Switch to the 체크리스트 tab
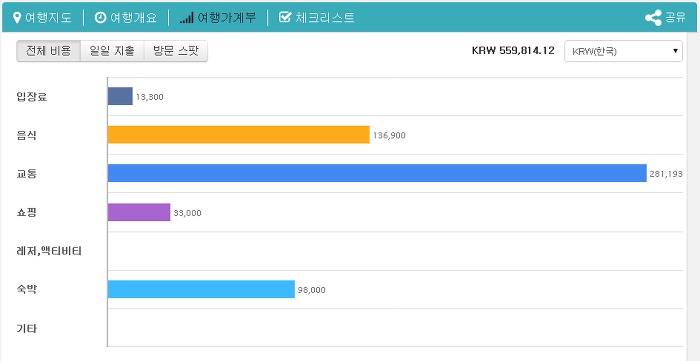 coord(317,17)
